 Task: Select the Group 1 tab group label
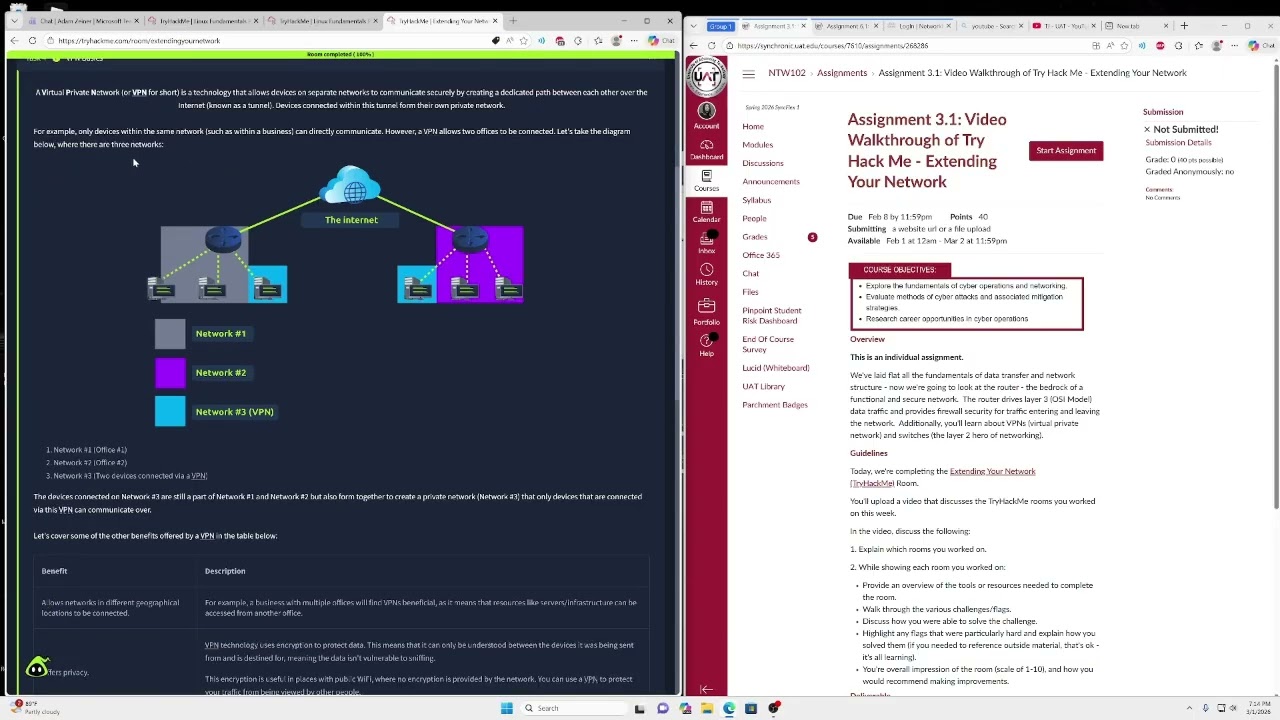point(720,26)
